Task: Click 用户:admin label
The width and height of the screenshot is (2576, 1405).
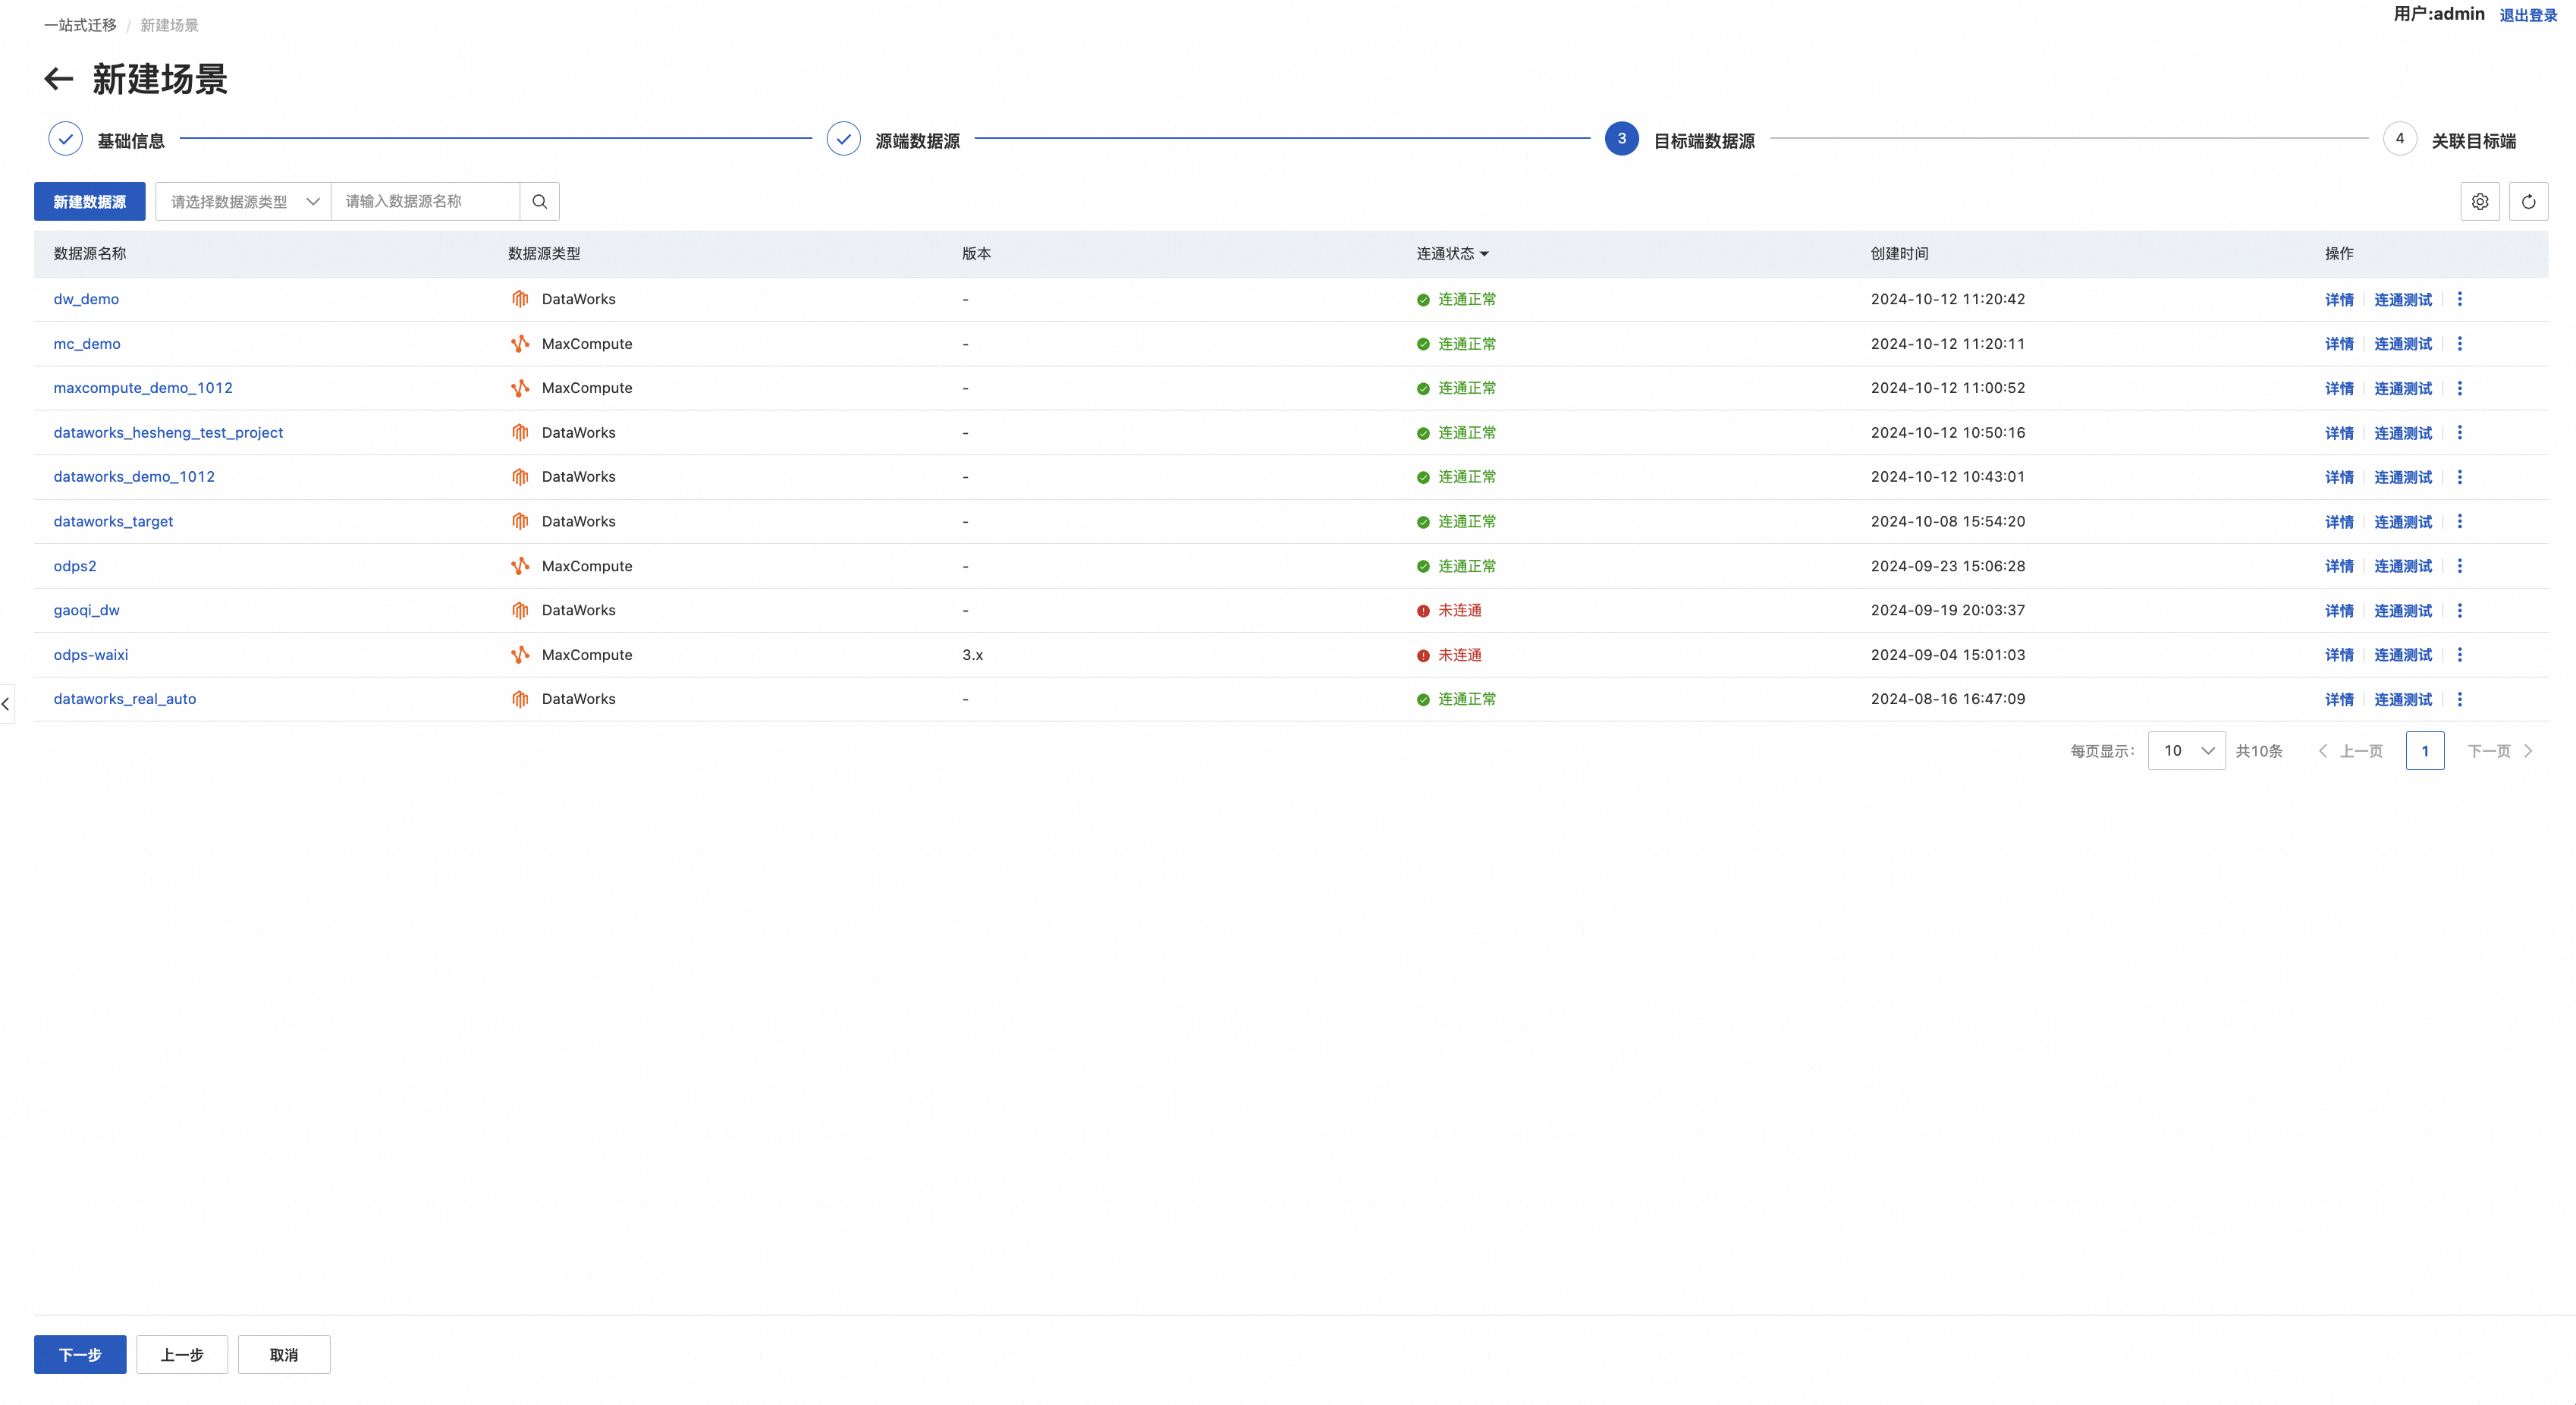Action: point(2438,14)
